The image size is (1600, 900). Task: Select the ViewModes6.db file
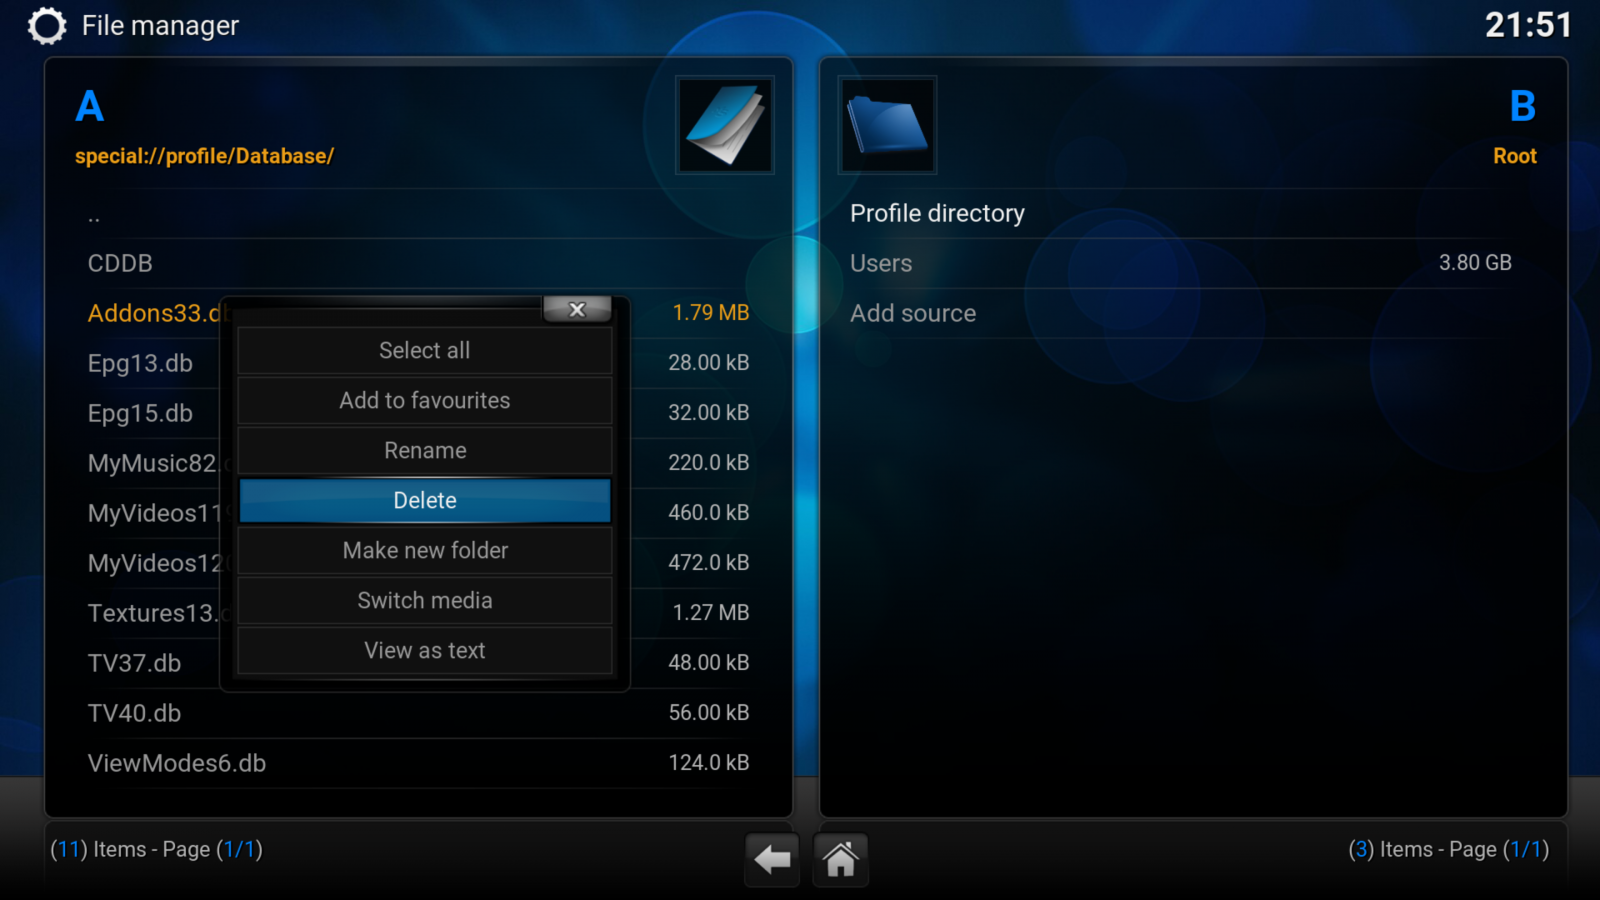(x=177, y=764)
